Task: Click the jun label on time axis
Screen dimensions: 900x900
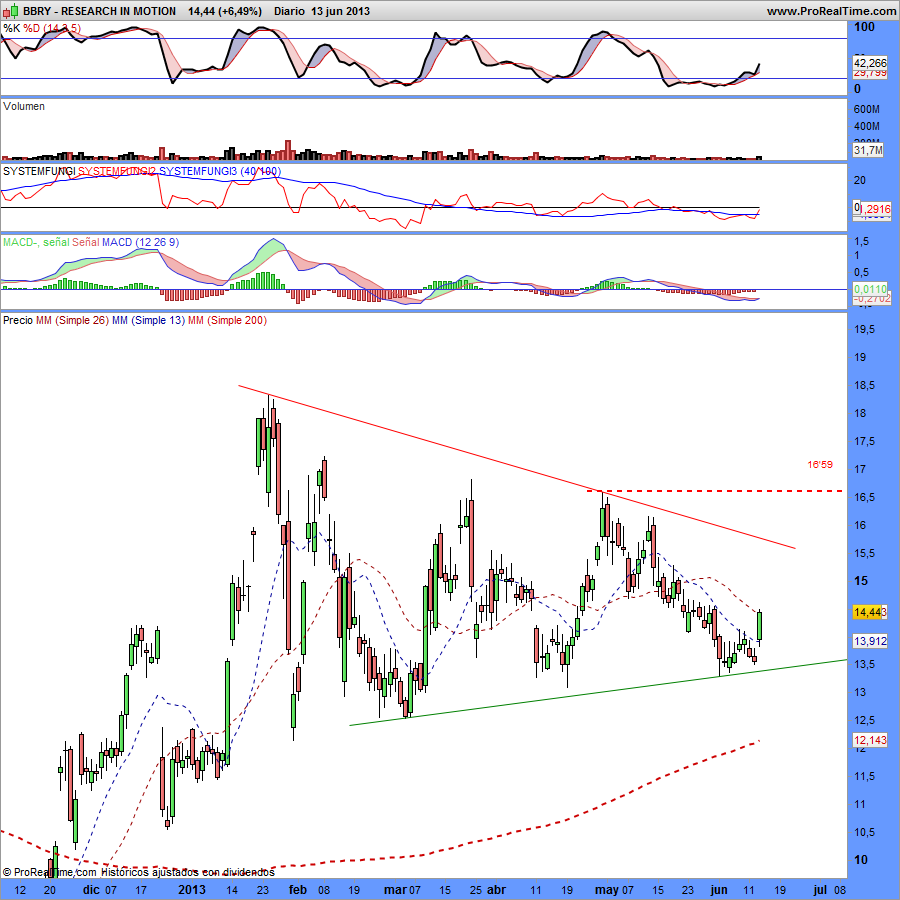Action: 719,890
